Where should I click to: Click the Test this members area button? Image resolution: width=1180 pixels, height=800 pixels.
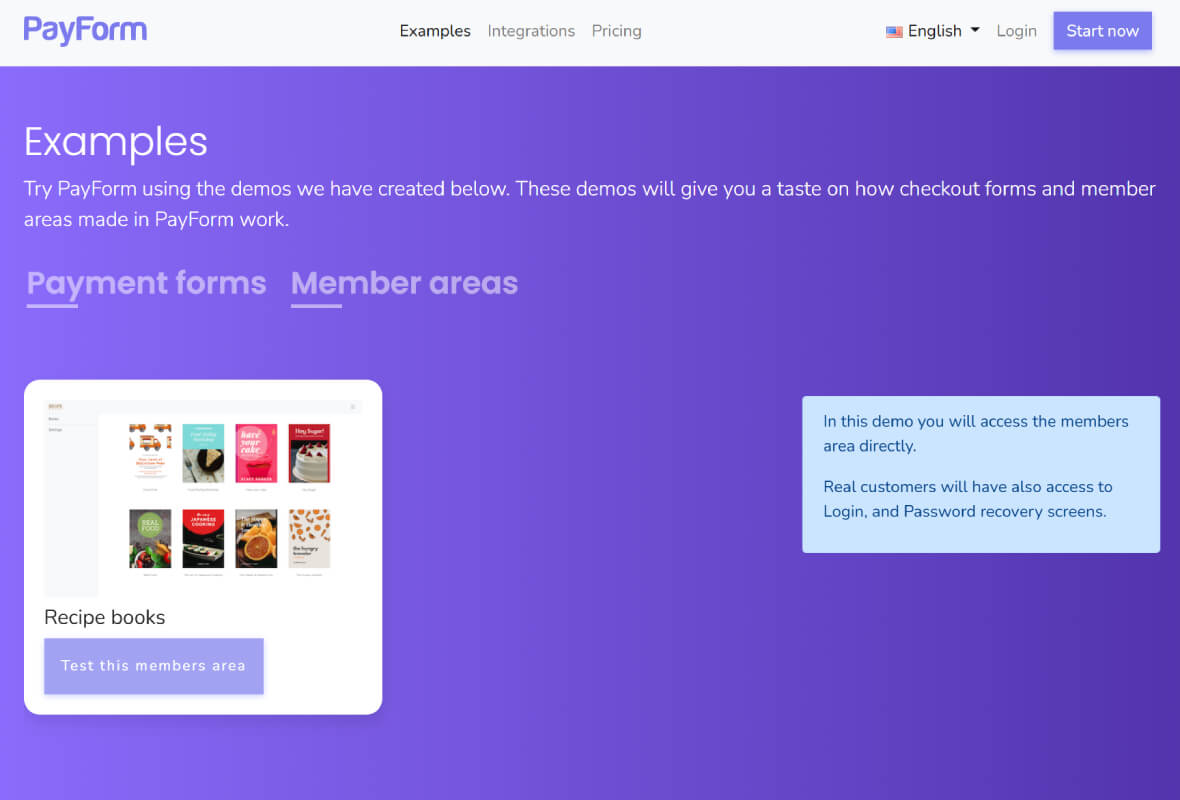[x=154, y=666]
